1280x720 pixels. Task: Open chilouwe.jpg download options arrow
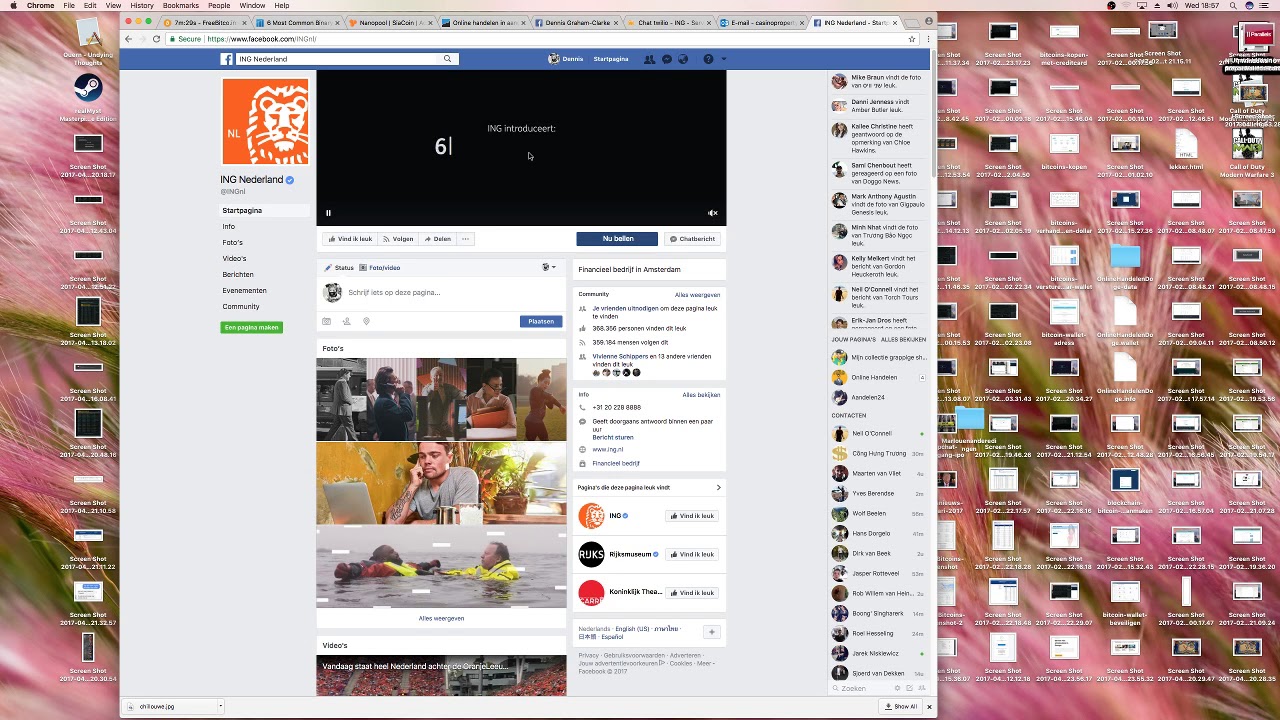click(x=220, y=707)
